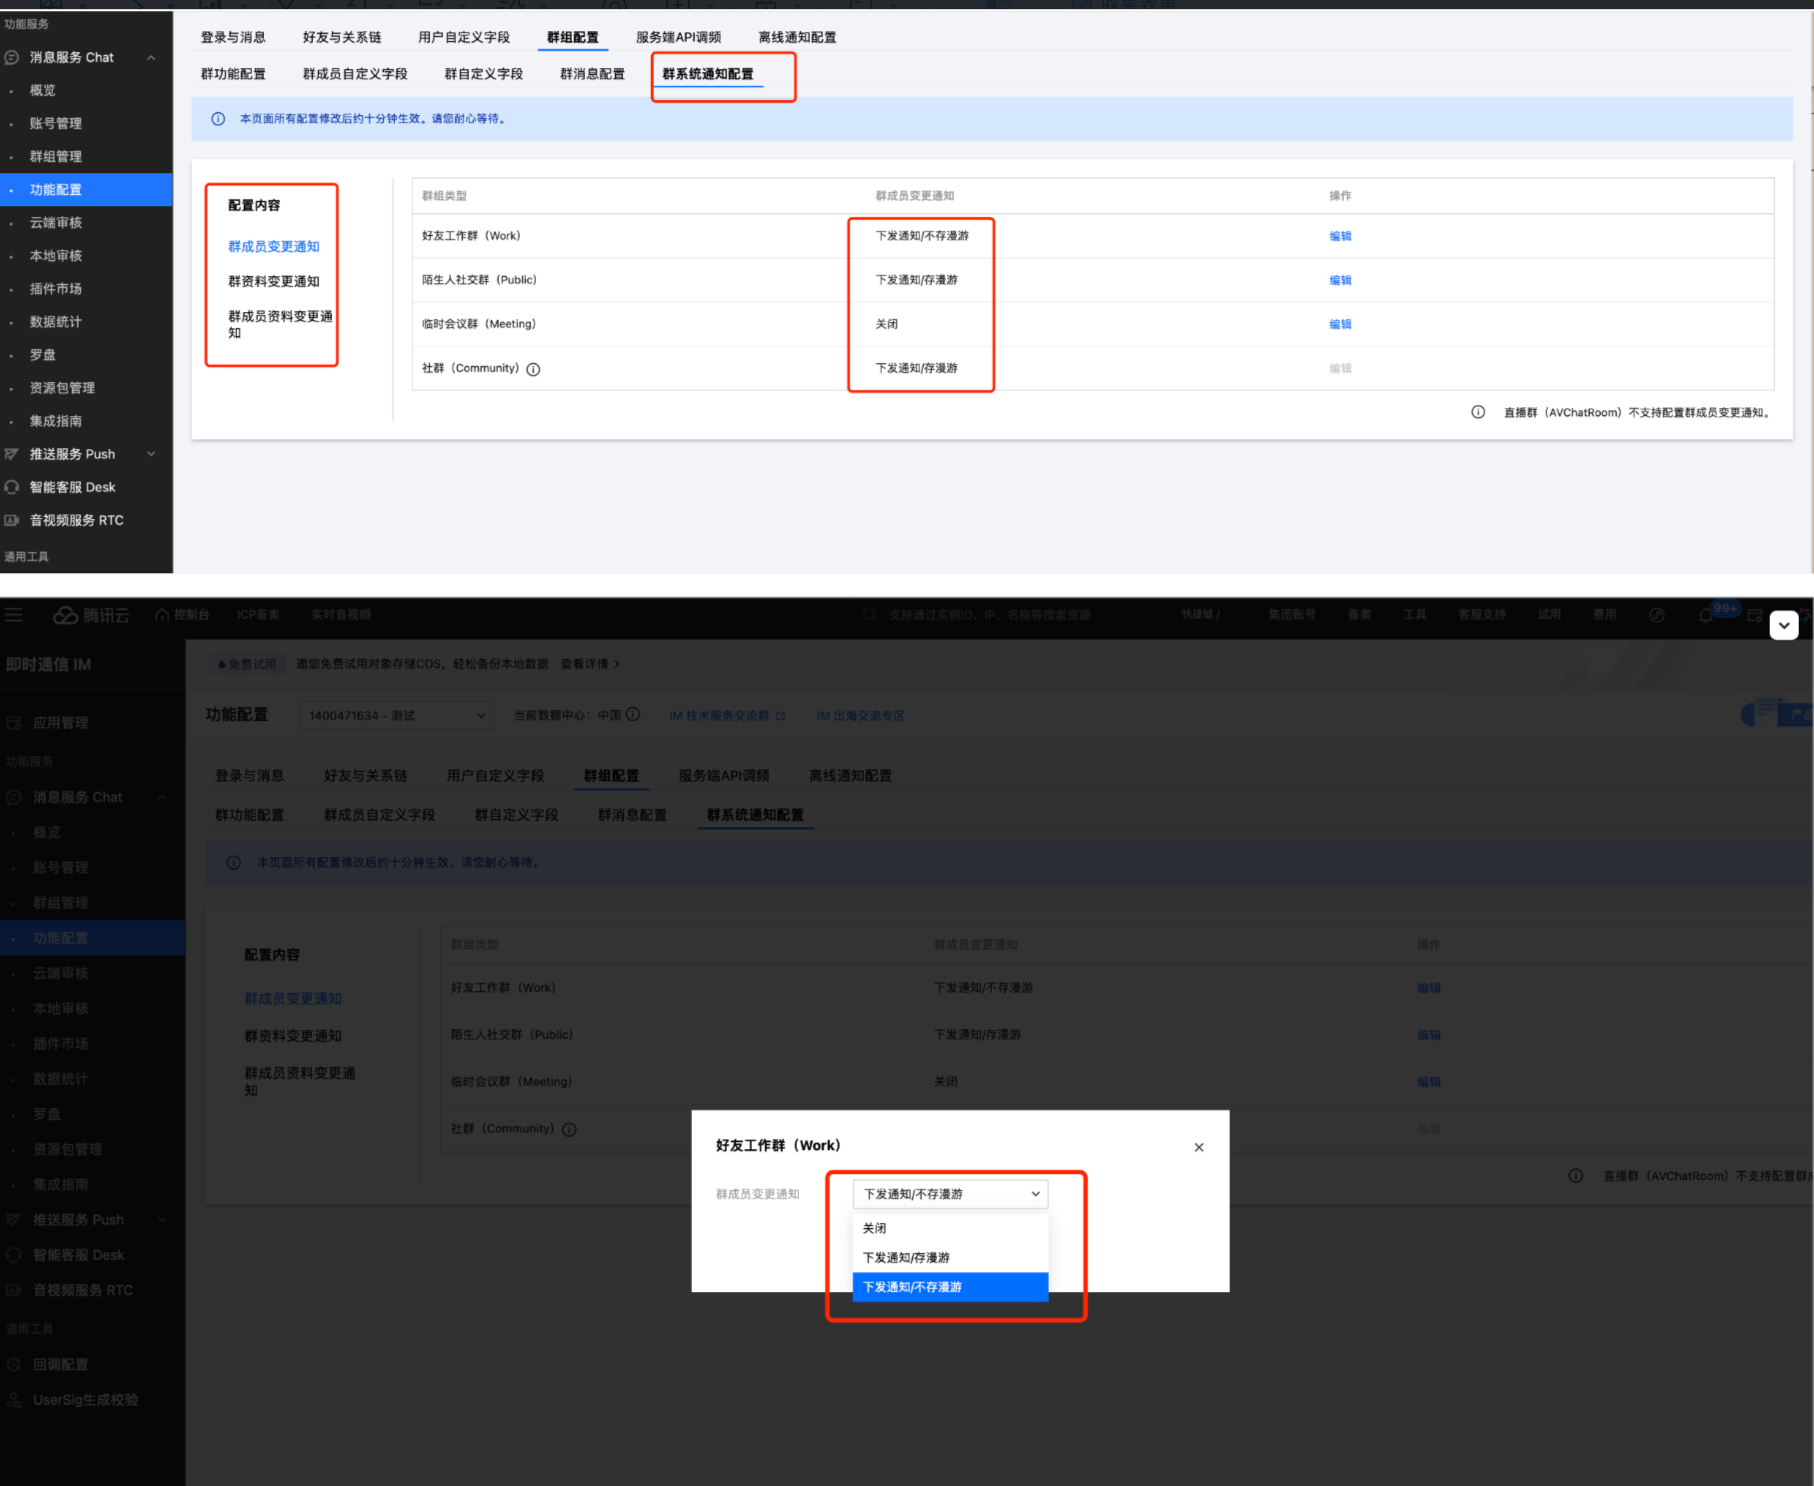Click info icon in the upper blue notice banner
The image size is (1814, 1486).
218,119
